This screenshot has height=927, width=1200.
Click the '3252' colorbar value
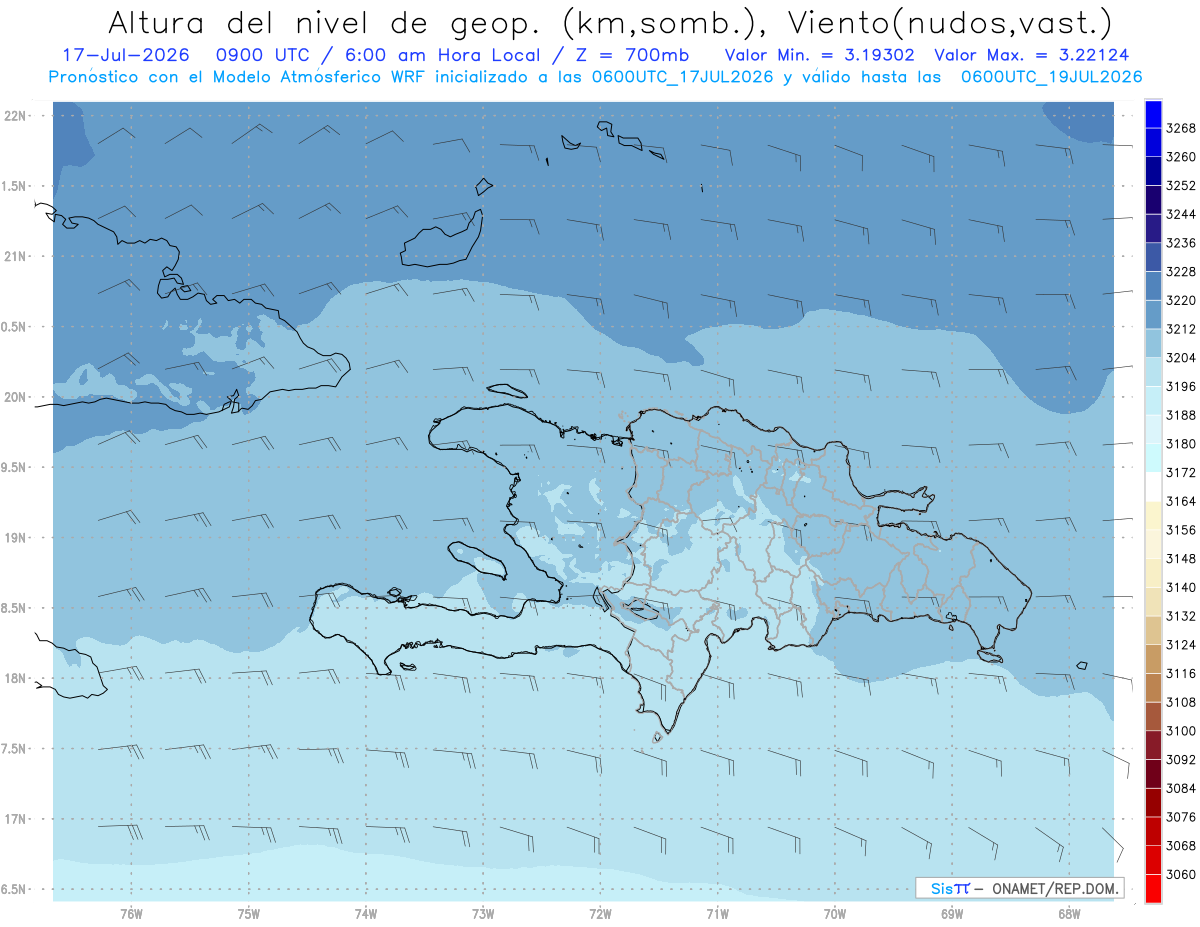coord(1181,186)
